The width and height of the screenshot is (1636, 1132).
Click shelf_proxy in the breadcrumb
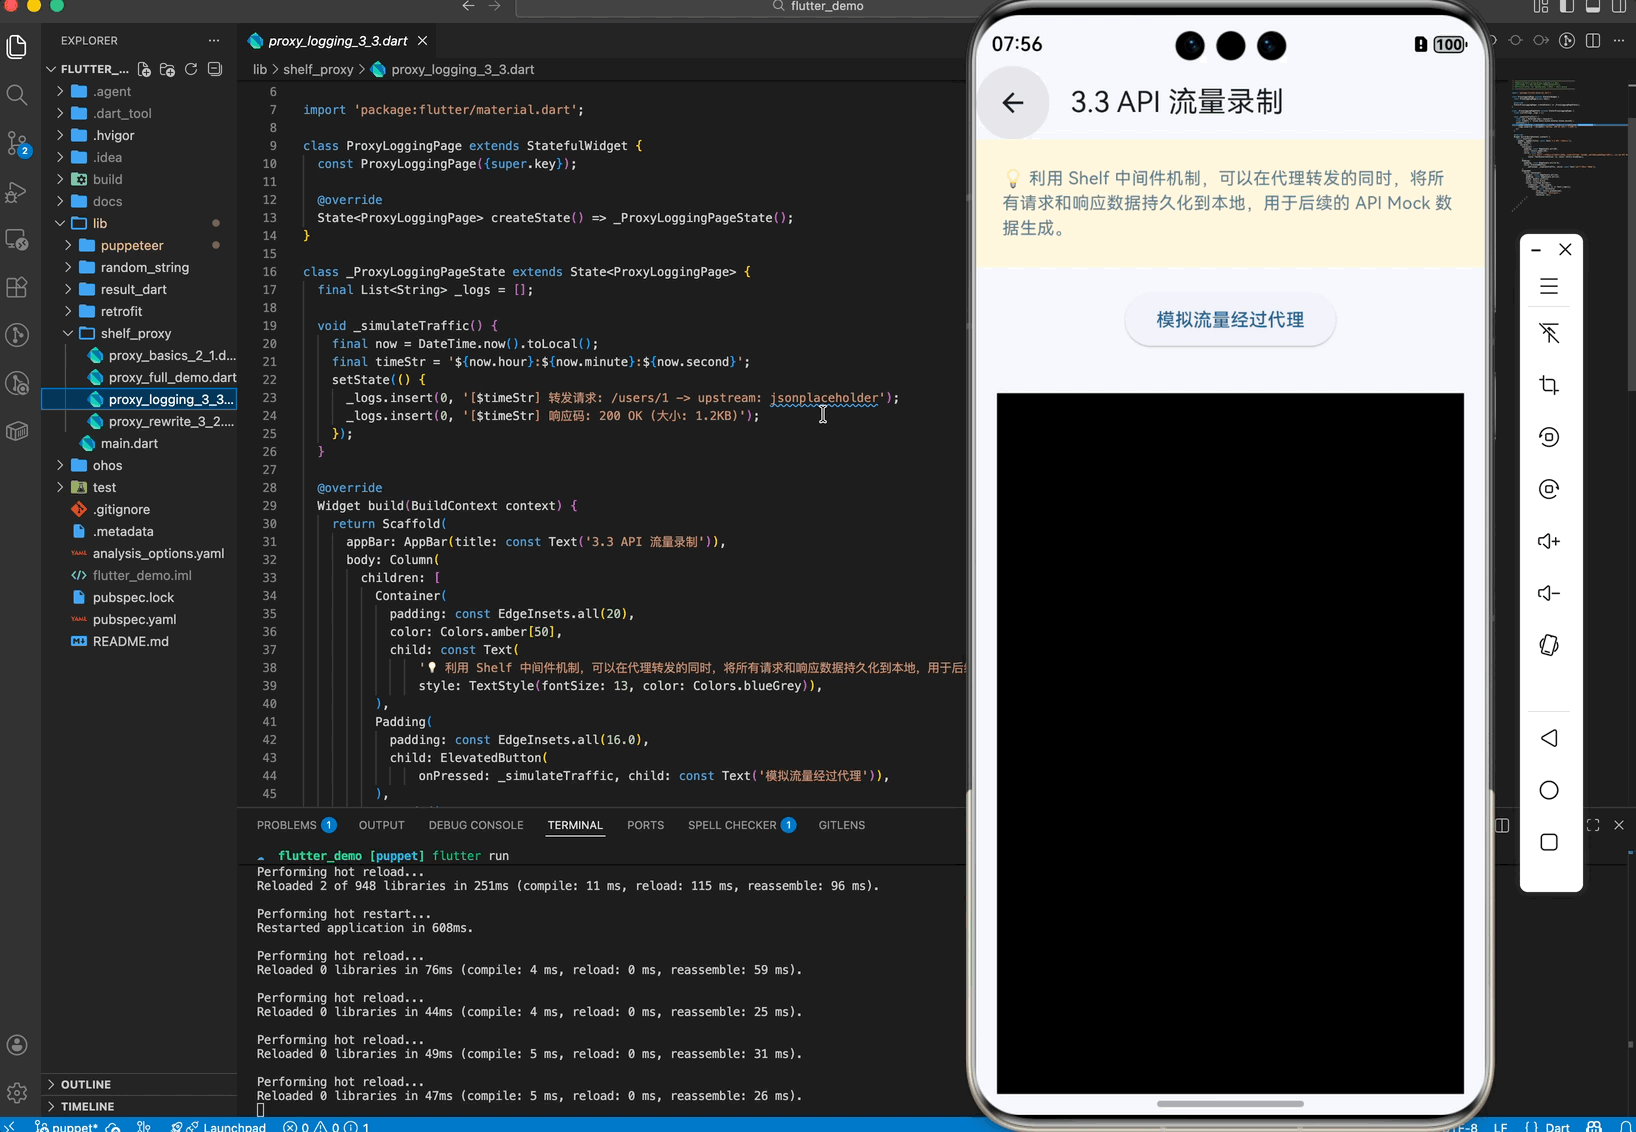click(318, 69)
